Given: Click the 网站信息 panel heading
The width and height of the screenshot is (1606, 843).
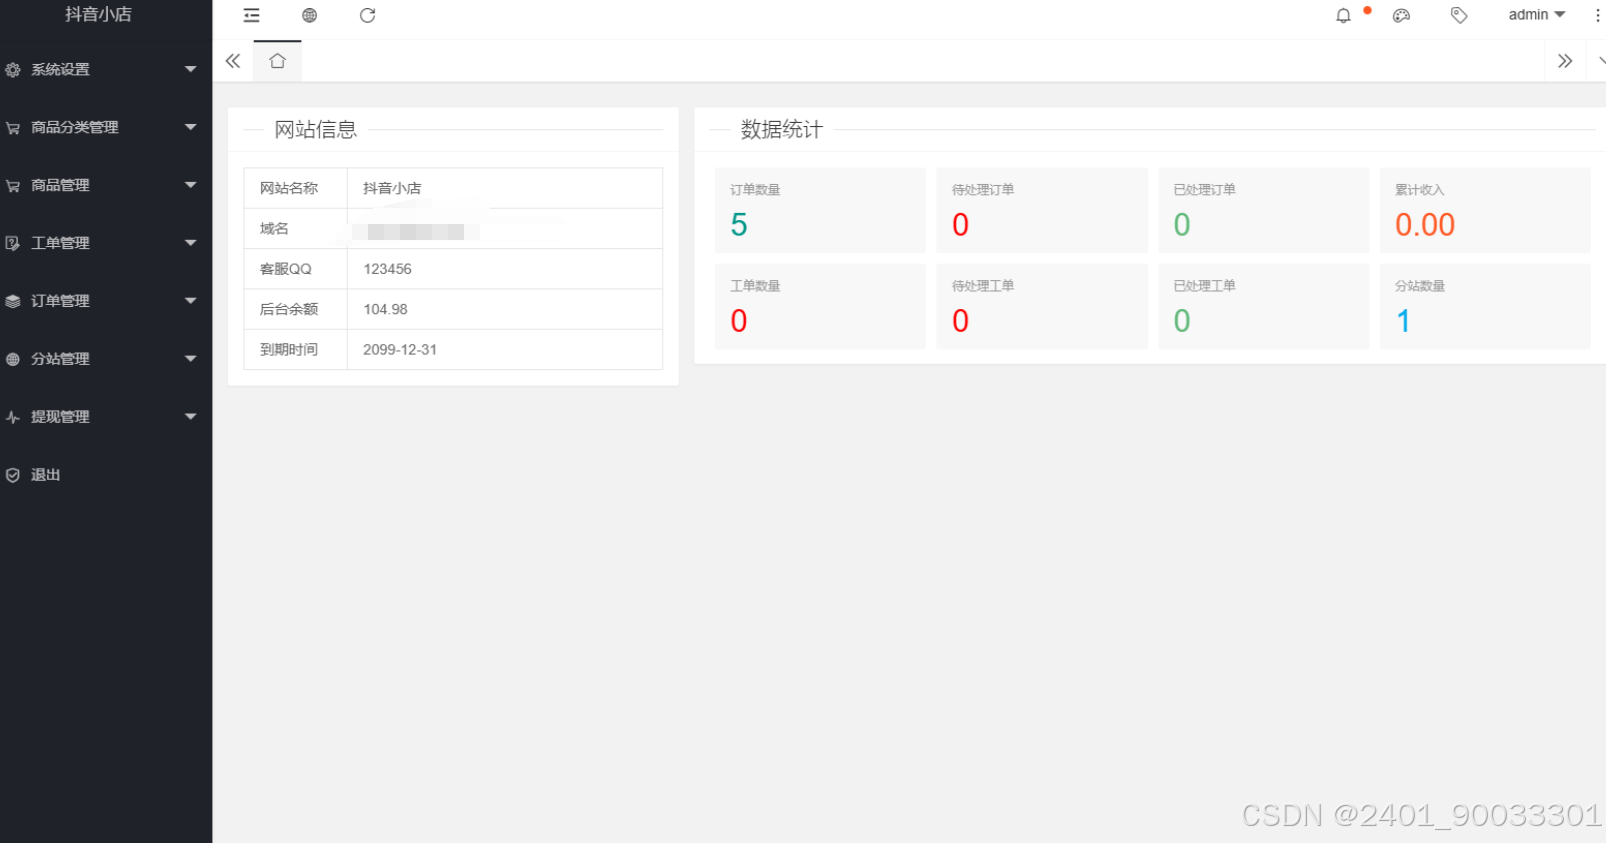Looking at the screenshot, I should 316,130.
